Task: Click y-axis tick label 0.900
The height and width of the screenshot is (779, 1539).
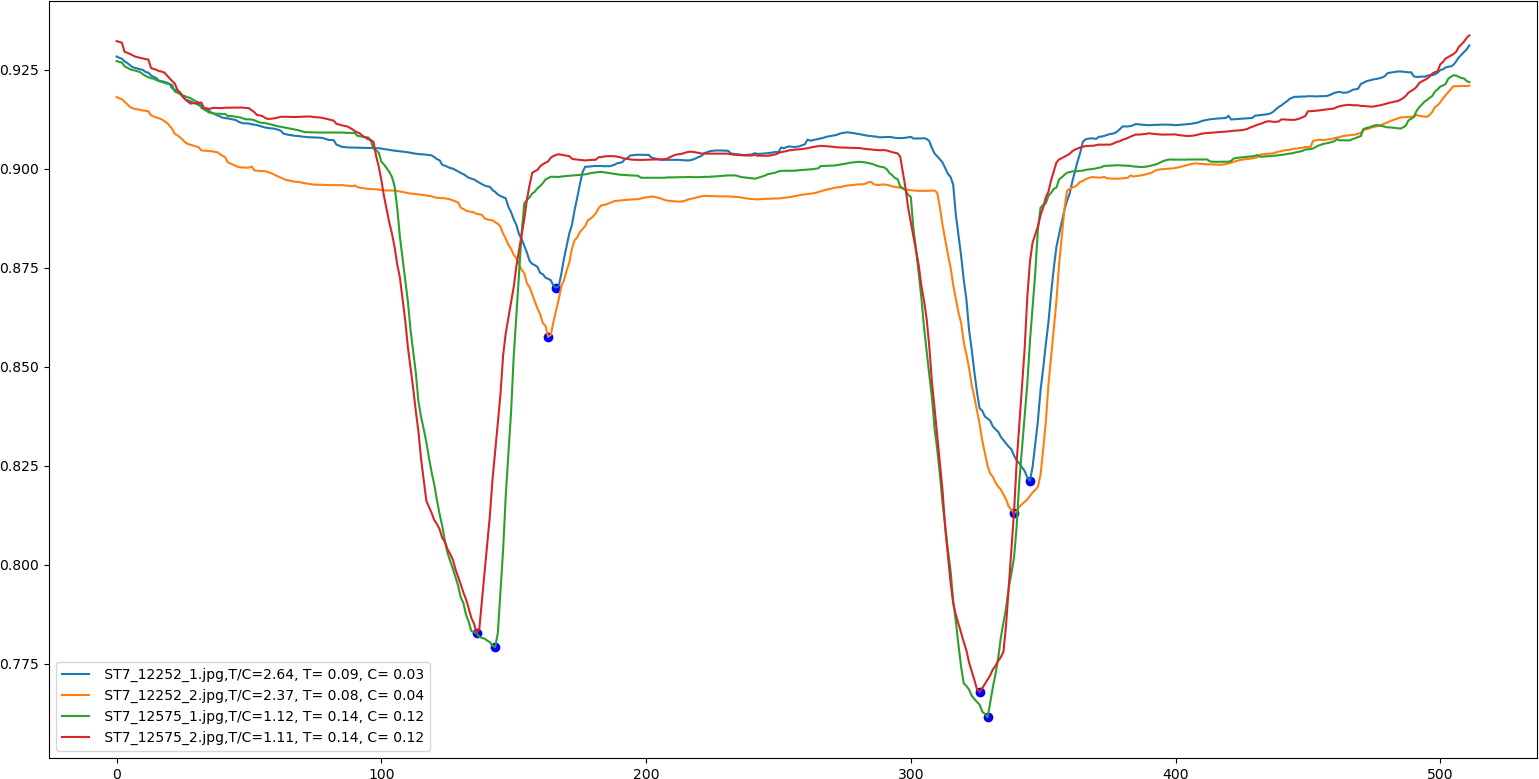Action: (21, 170)
